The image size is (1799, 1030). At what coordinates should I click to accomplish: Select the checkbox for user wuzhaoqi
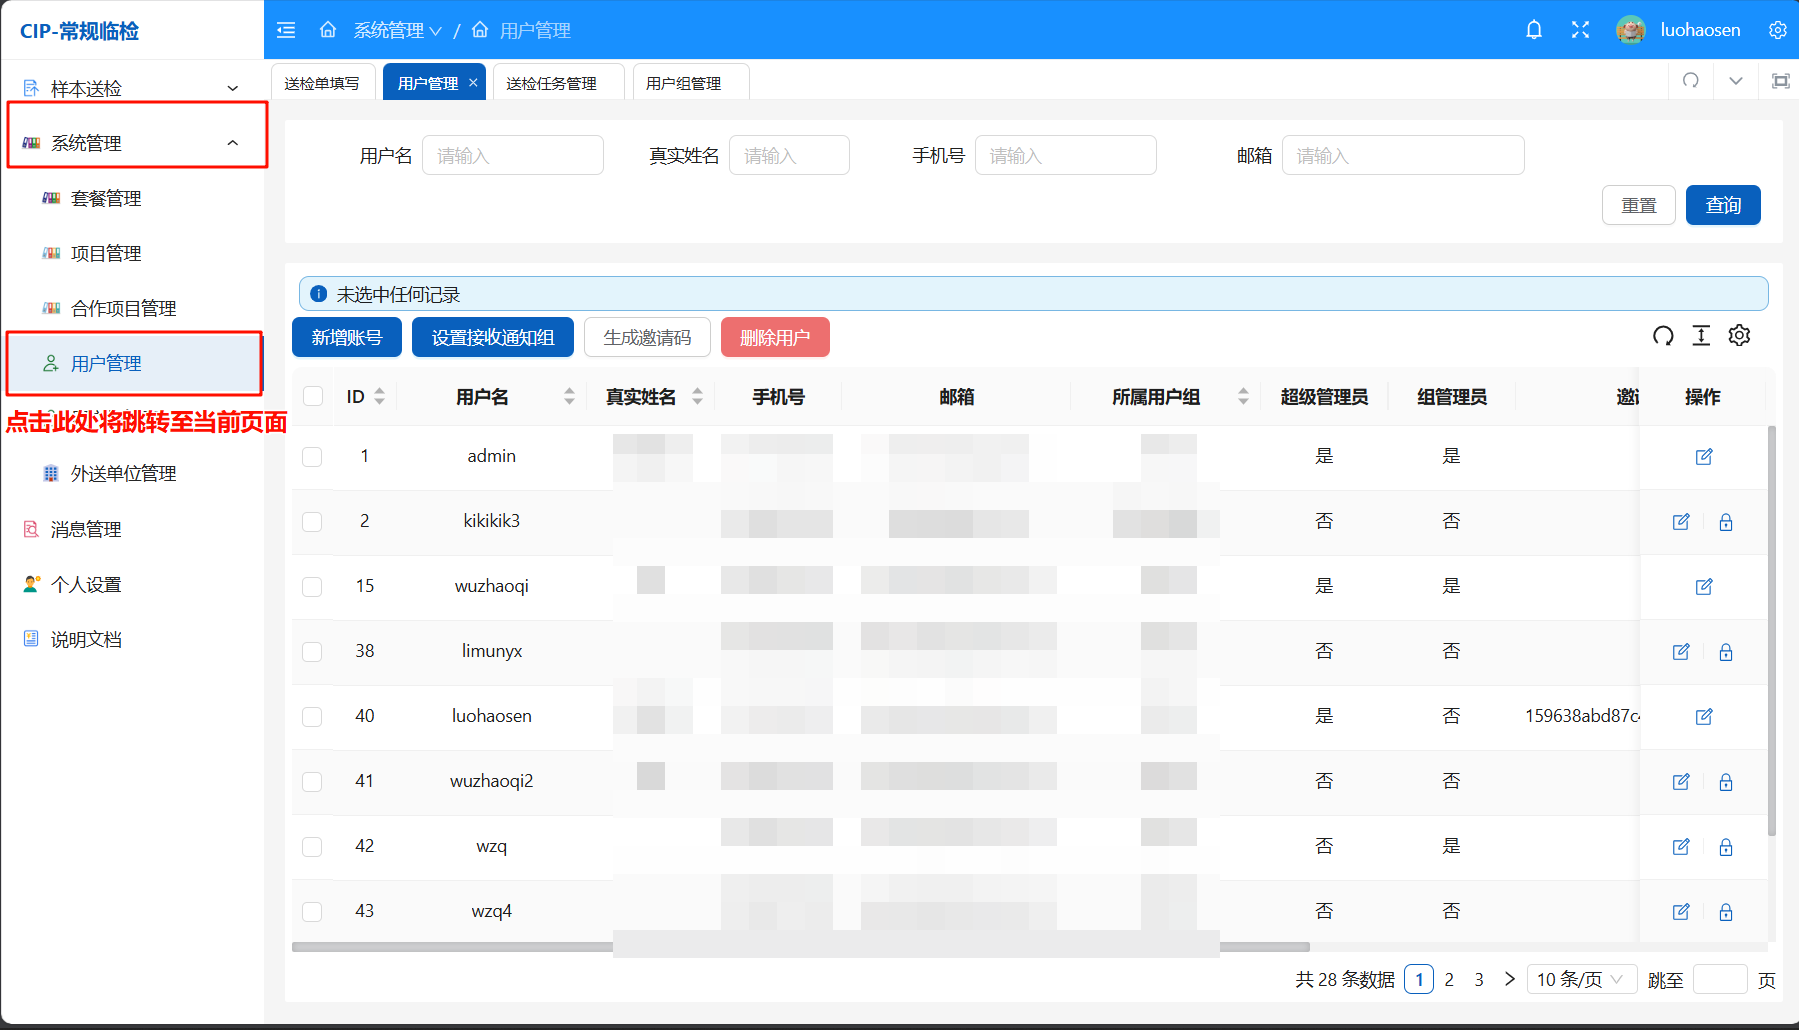click(313, 587)
